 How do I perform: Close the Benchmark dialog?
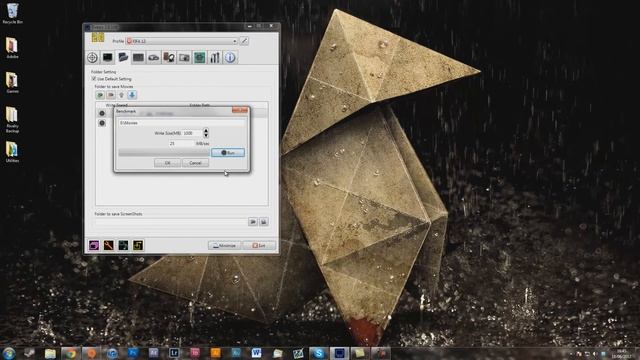point(240,110)
